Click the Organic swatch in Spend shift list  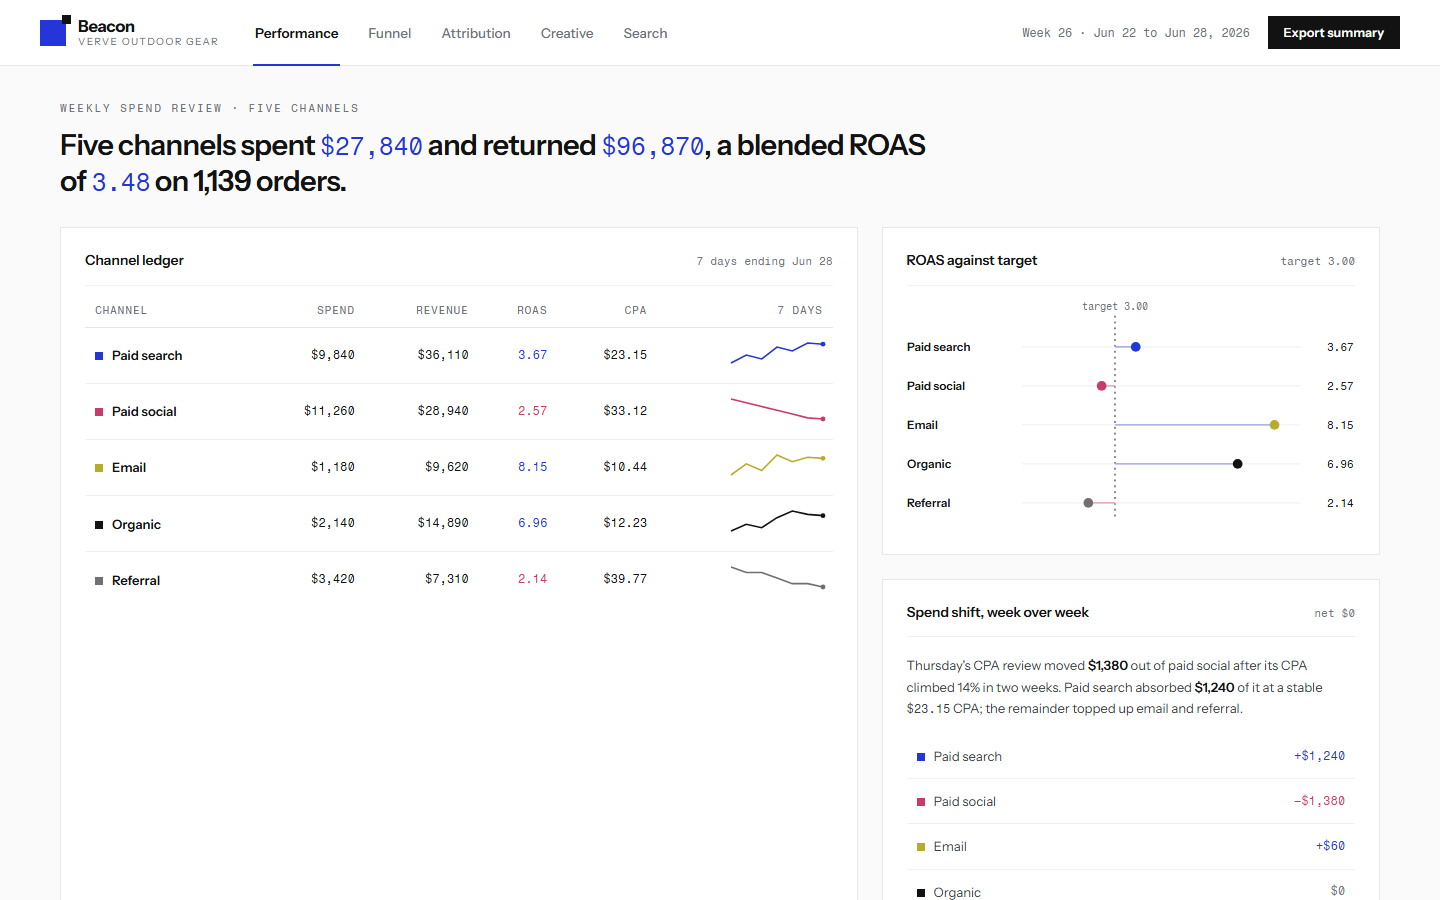(x=921, y=893)
